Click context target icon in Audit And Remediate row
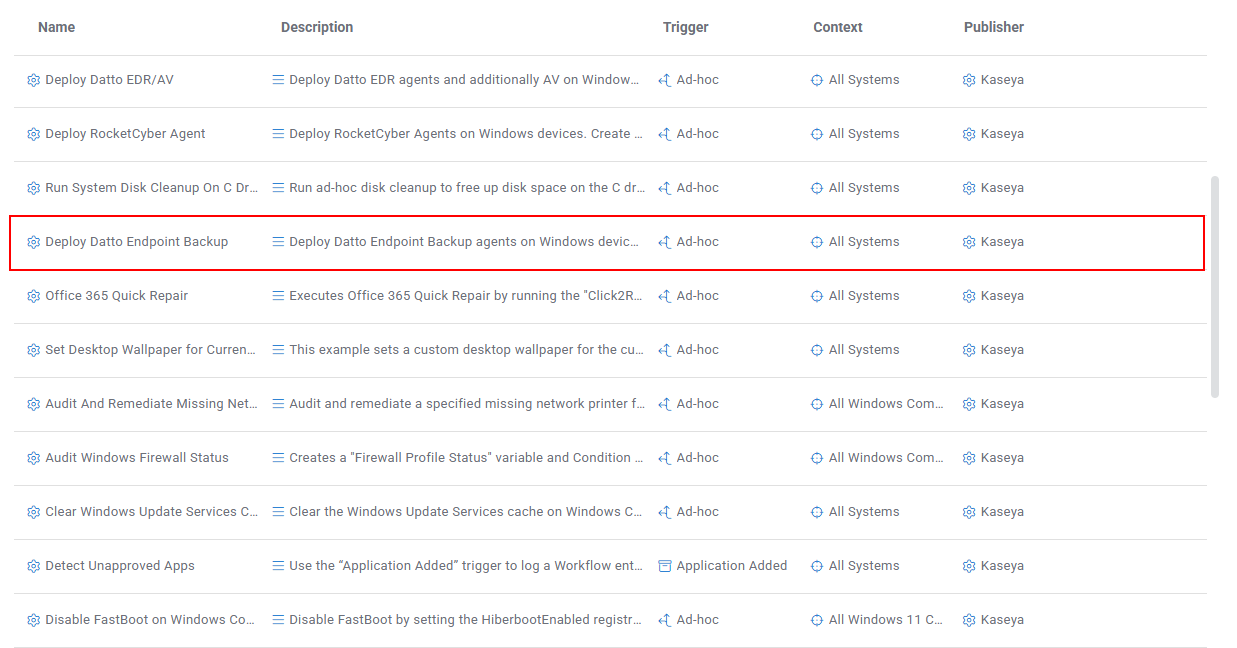Image resolution: width=1237 pixels, height=648 pixels. (817, 404)
